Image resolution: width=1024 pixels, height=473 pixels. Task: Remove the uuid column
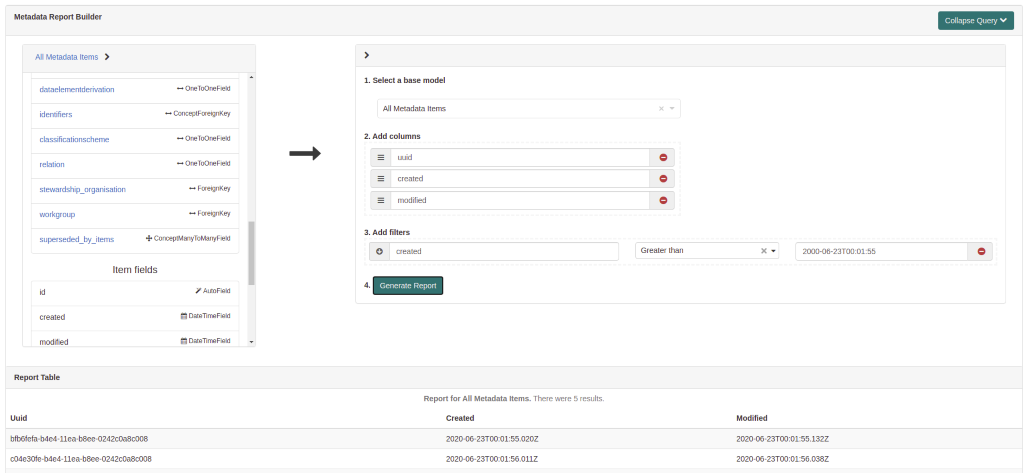pyautogui.click(x=663, y=157)
